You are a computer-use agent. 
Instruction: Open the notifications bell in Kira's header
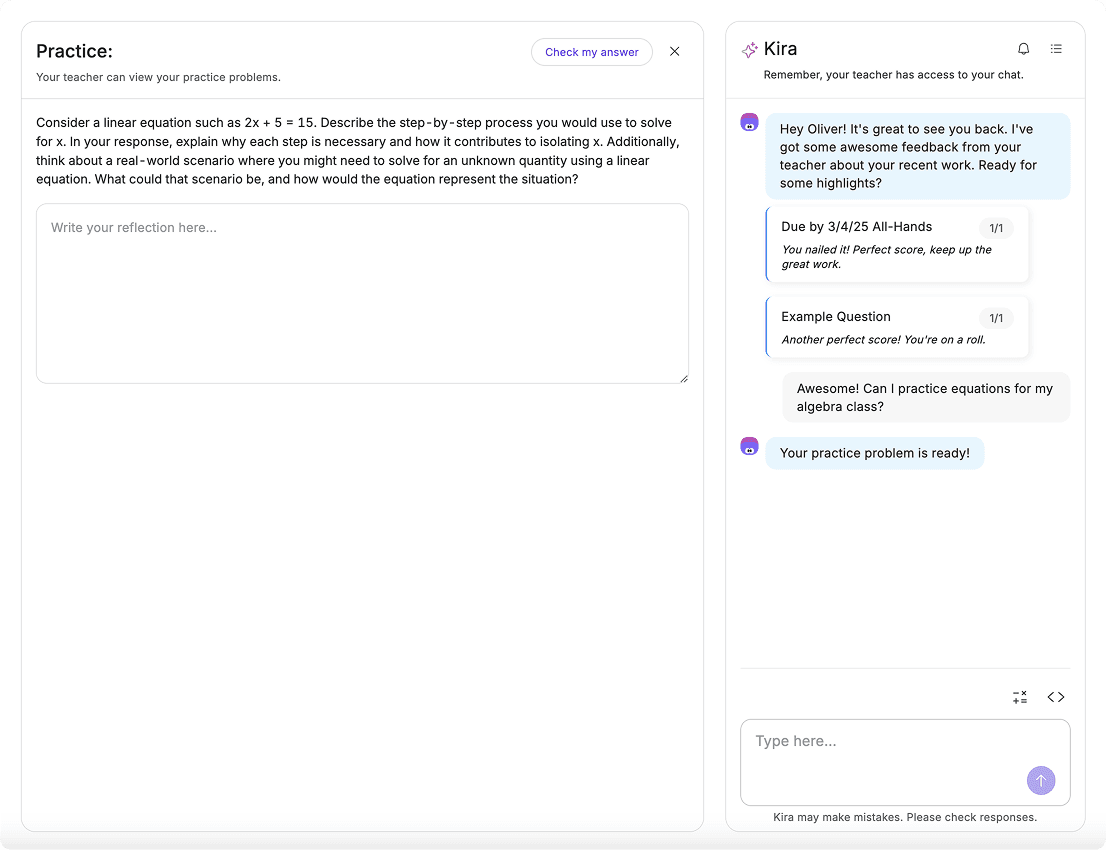click(1023, 49)
